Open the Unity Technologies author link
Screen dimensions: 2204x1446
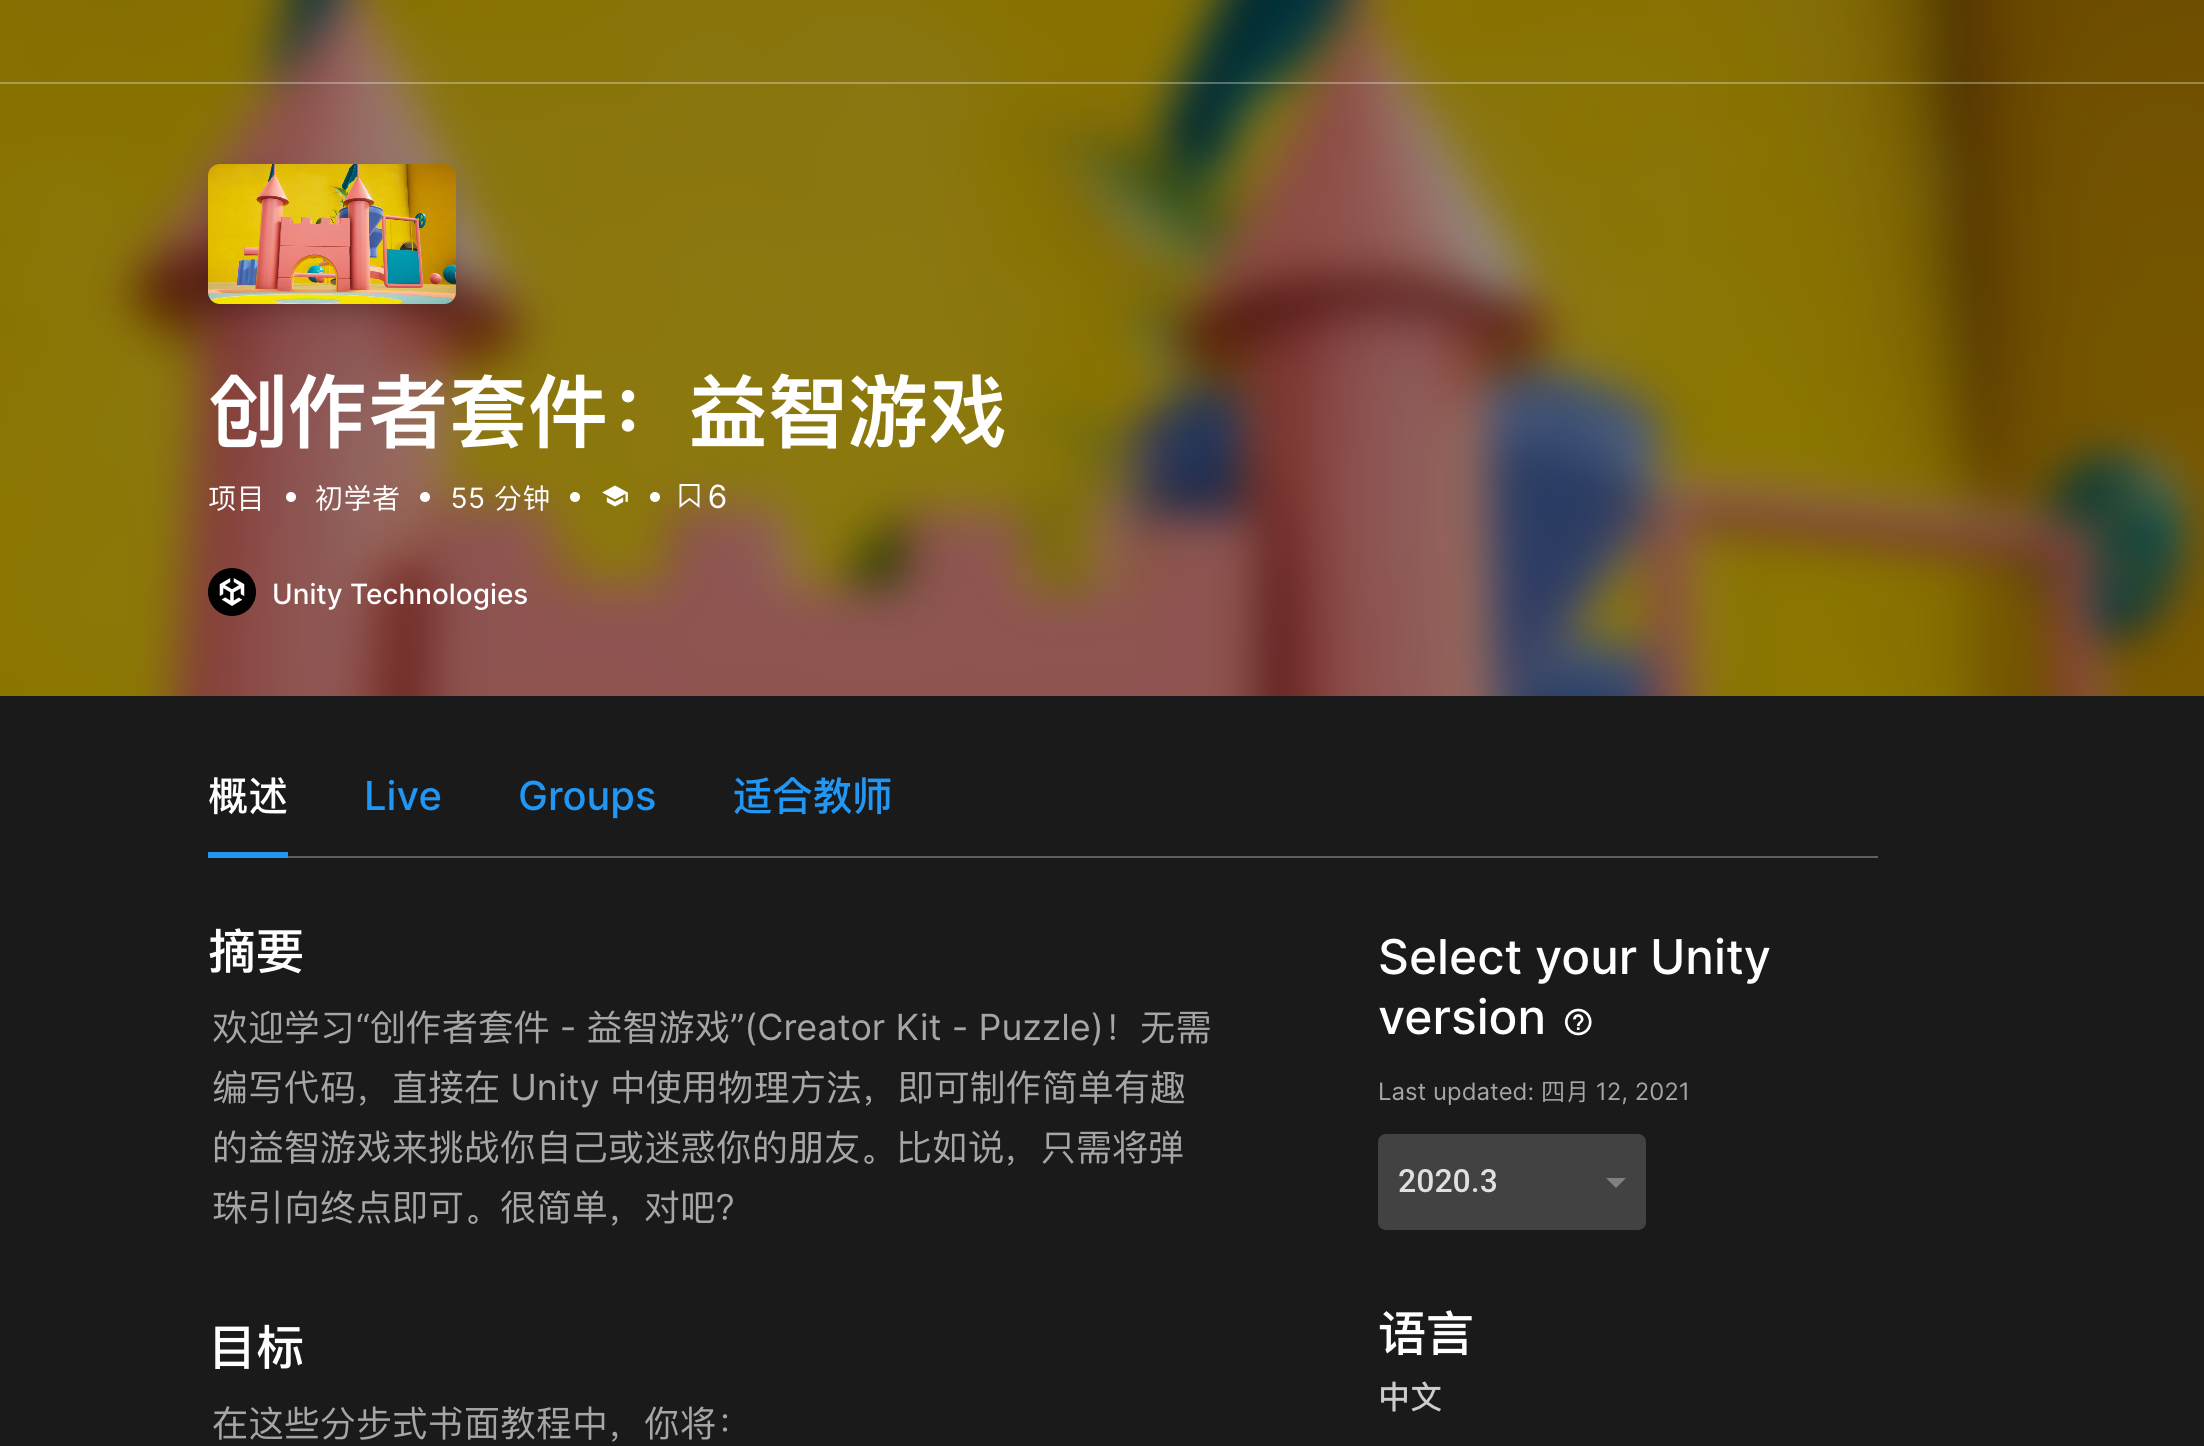(x=399, y=594)
